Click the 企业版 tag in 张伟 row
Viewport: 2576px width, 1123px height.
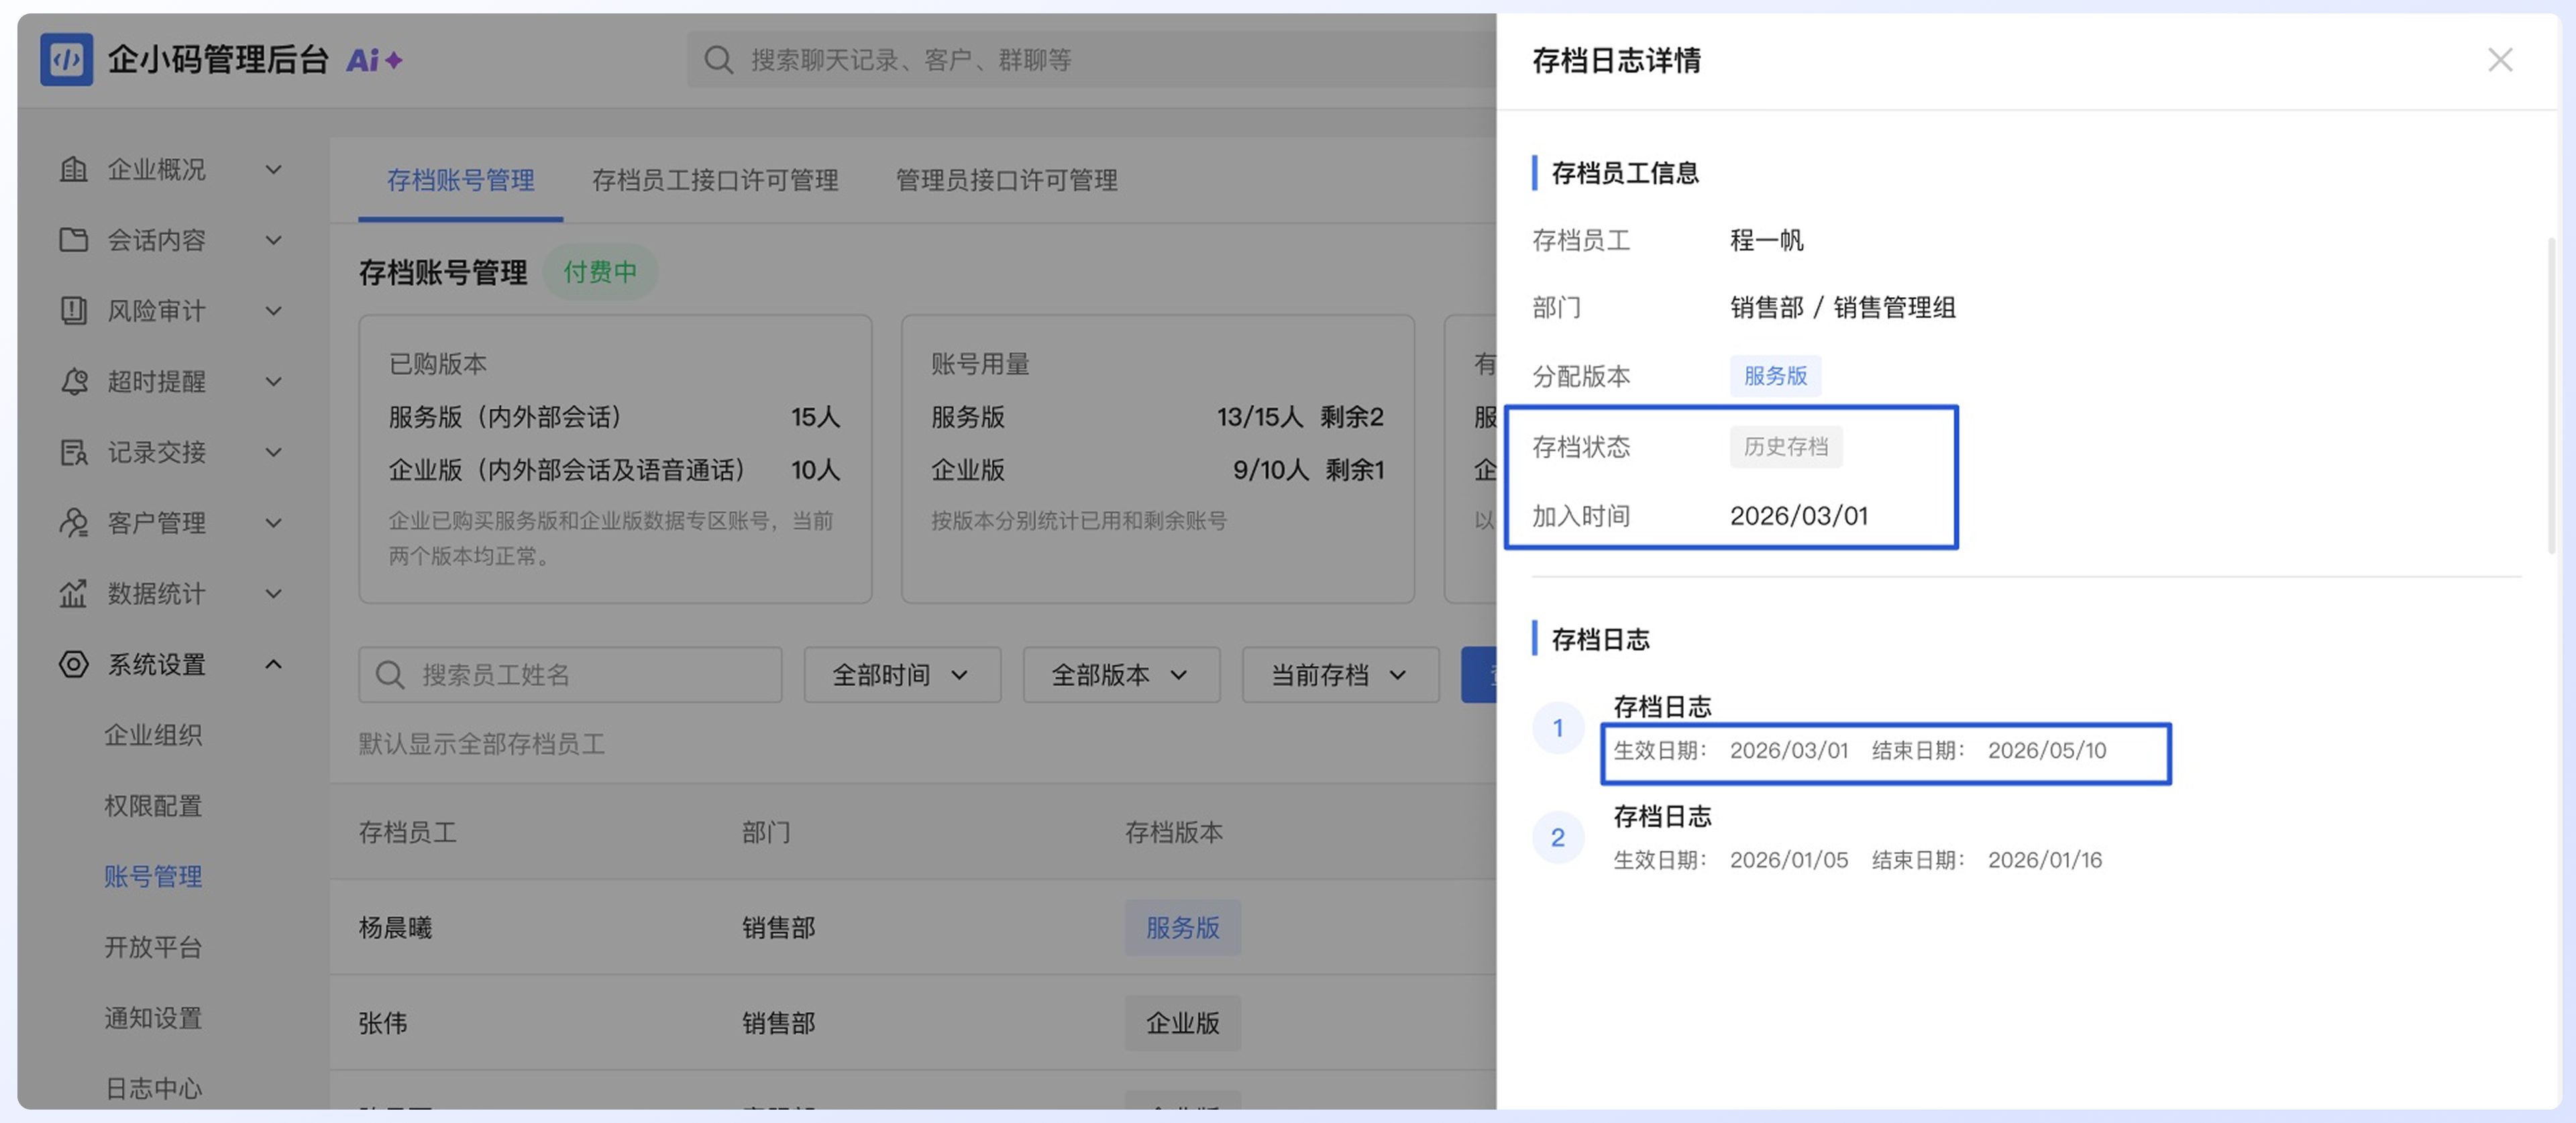[x=1182, y=1023]
